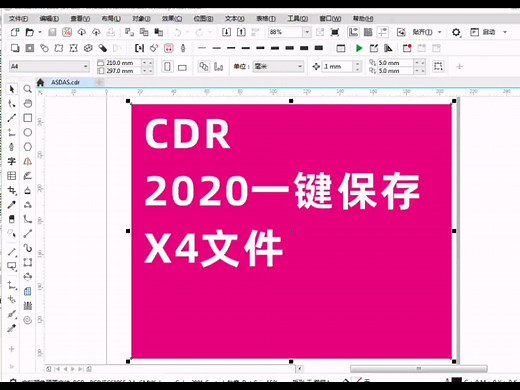Expand the 贴齐 snap-to dropdown
Image resolution: width=520 pixels, height=390 pixels.
[440, 32]
